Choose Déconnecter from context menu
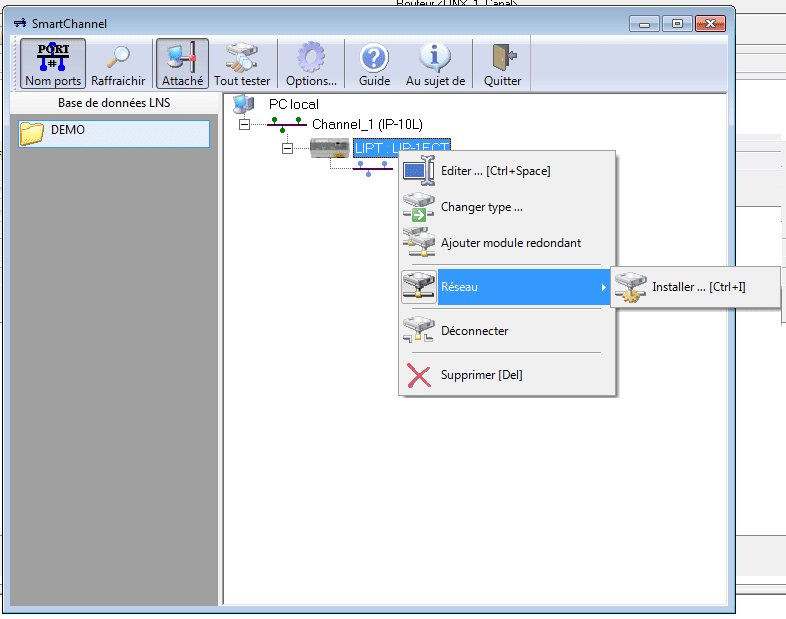The image size is (786, 619). 474,331
